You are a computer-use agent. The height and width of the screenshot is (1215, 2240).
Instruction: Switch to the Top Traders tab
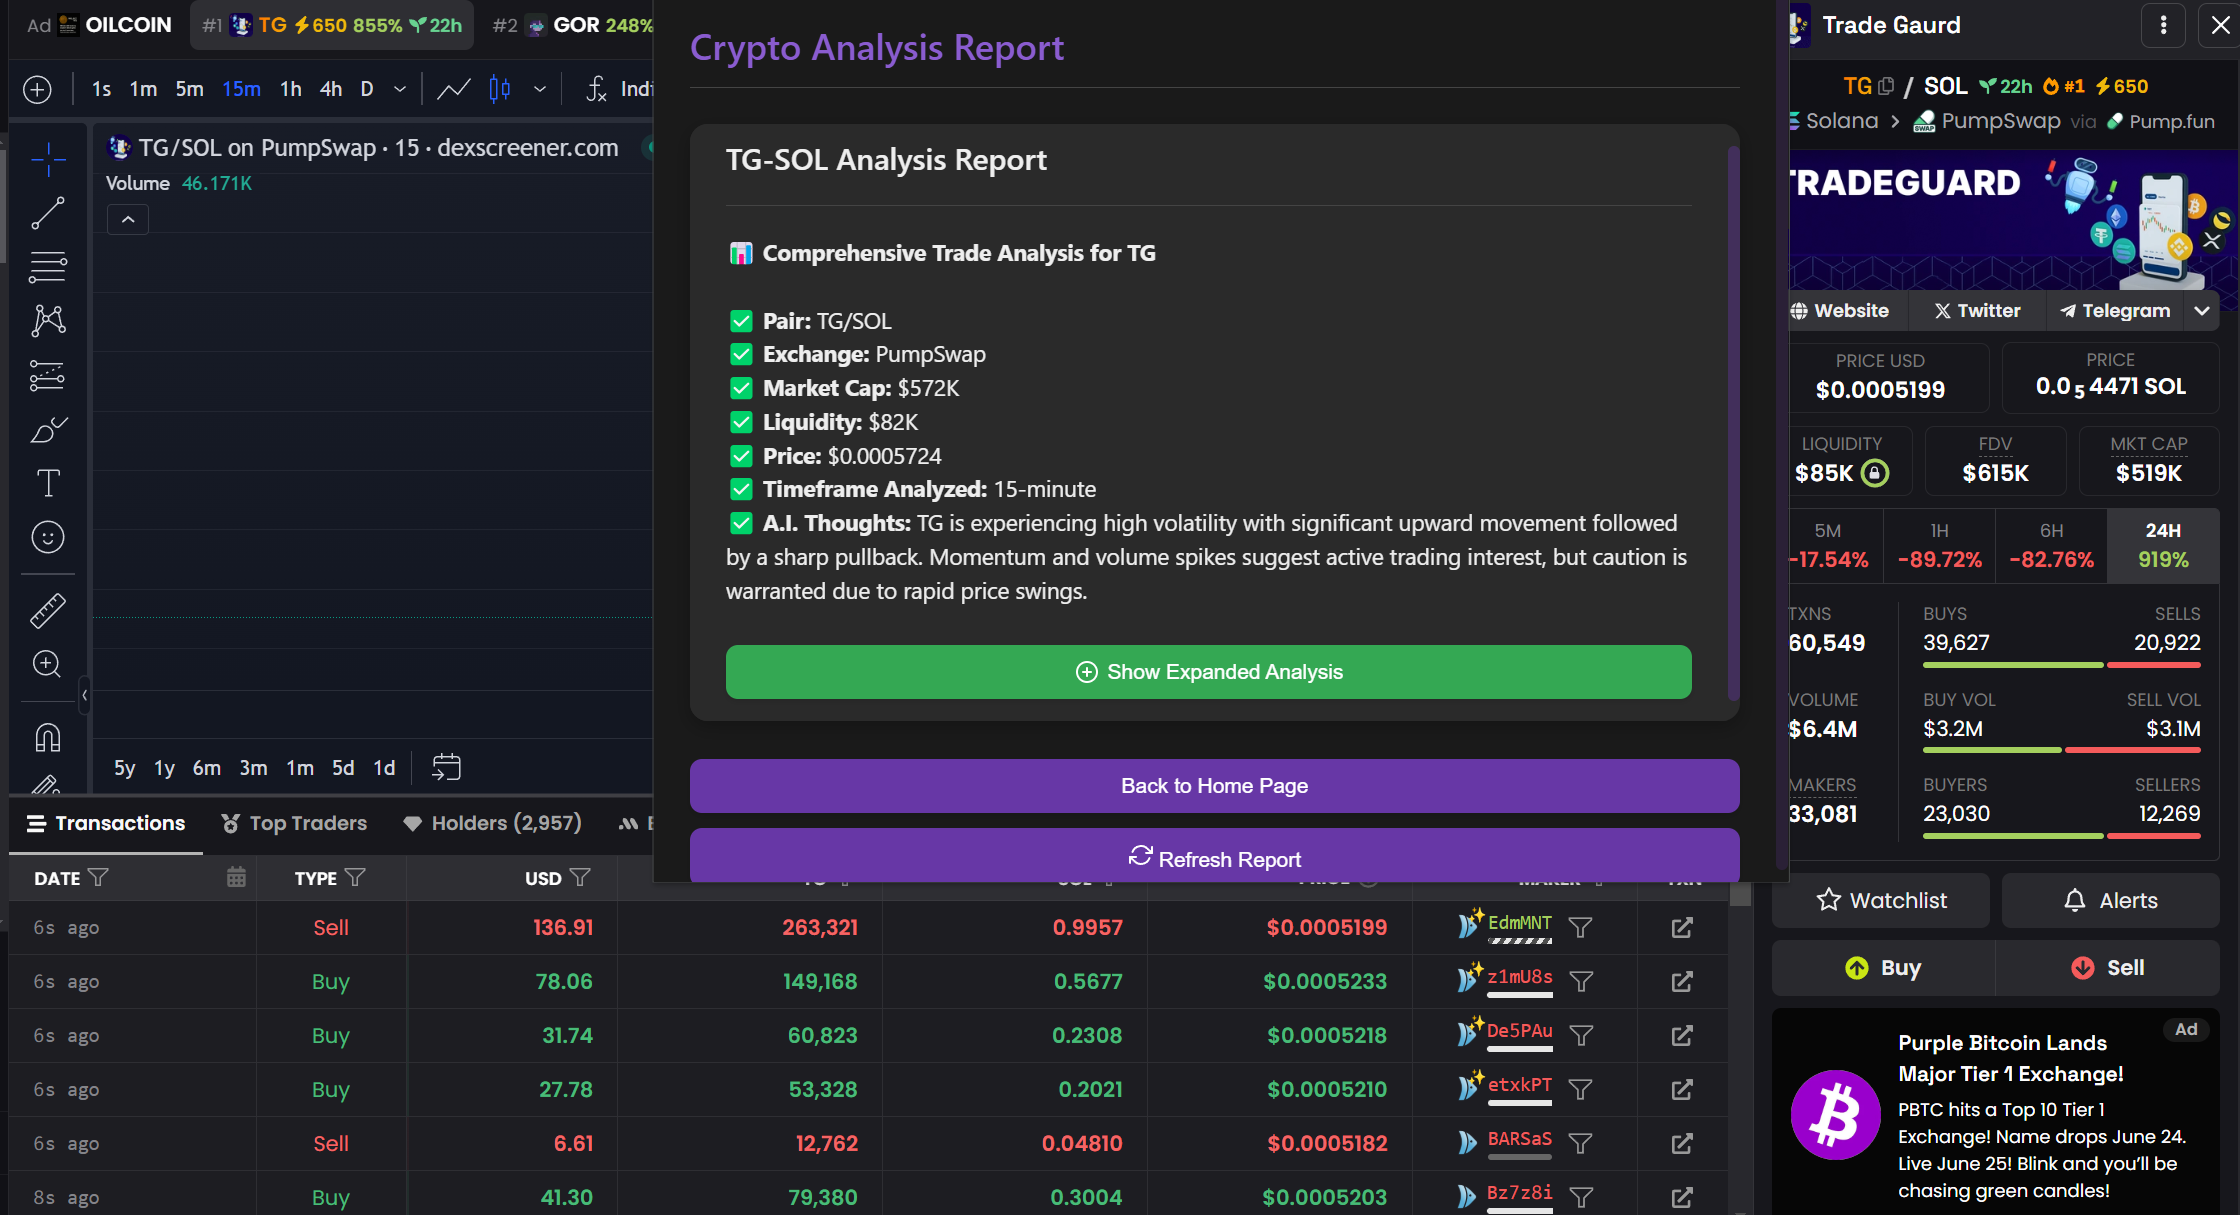(294, 823)
